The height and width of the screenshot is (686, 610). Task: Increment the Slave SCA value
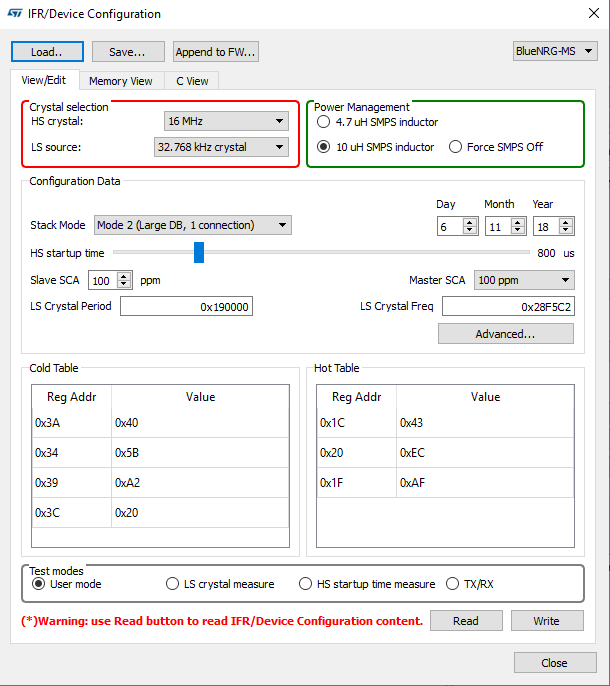pyautogui.click(x=124, y=276)
